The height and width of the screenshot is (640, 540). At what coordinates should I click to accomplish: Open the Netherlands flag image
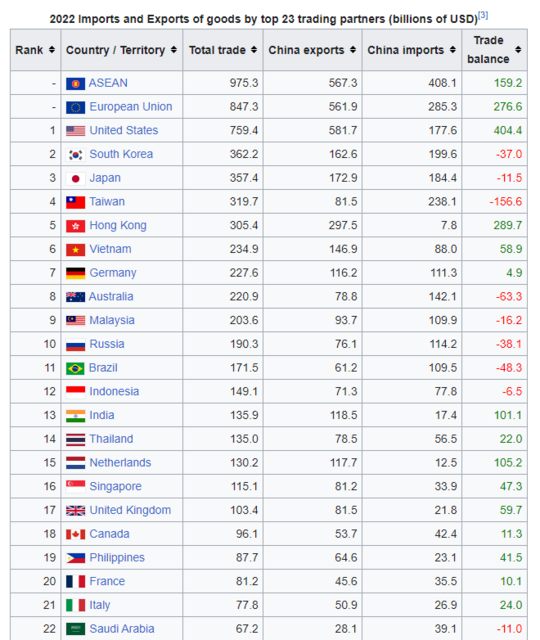pyautogui.click(x=76, y=463)
